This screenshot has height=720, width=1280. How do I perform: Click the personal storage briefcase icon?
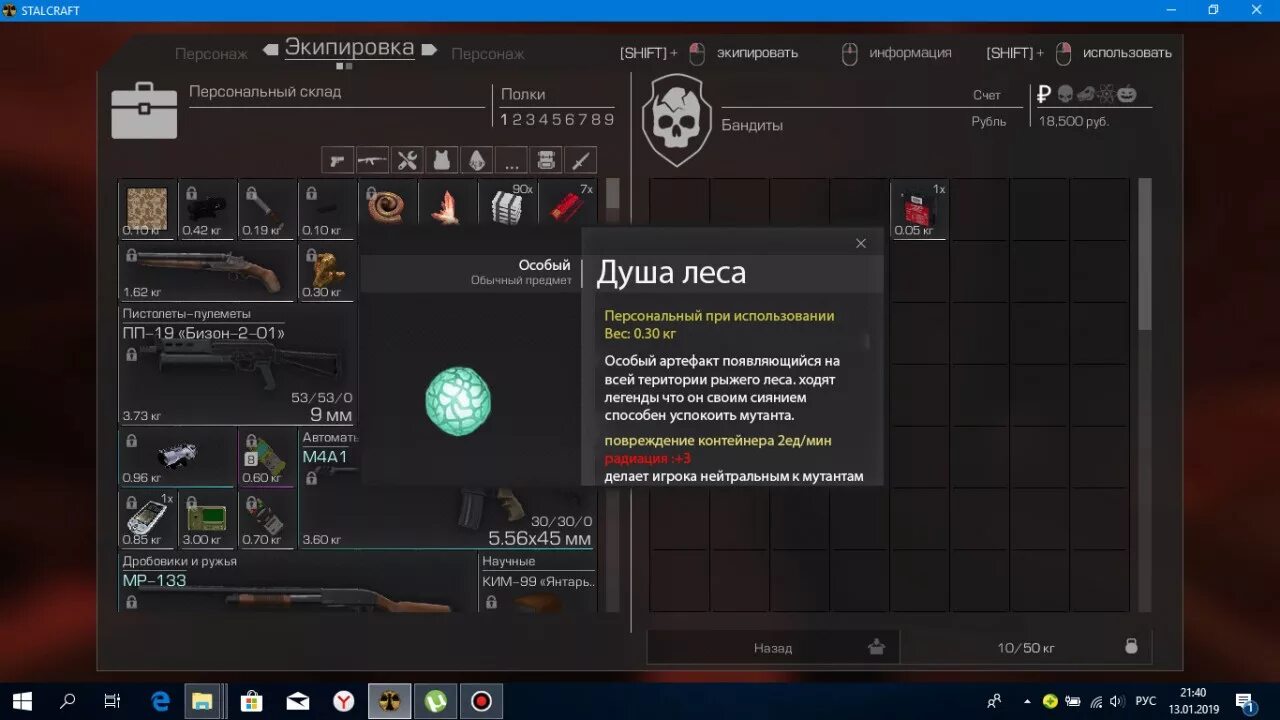click(144, 109)
